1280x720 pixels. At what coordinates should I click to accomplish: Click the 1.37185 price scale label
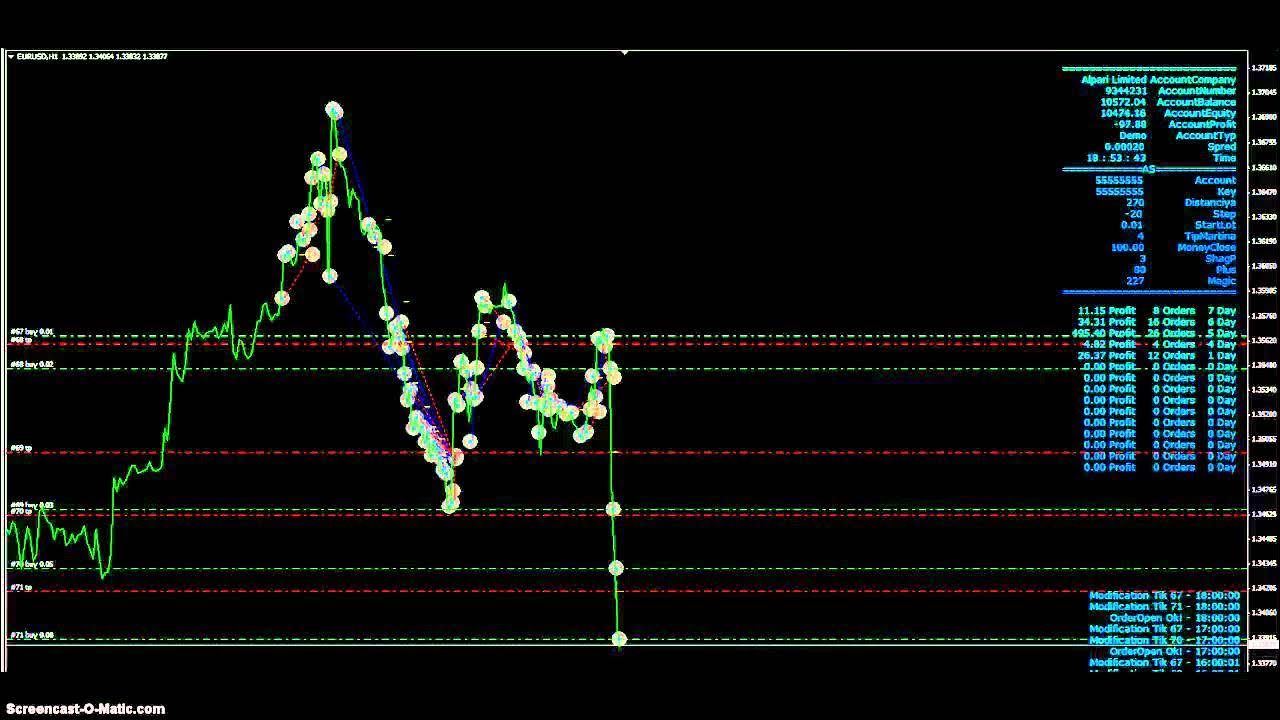tap(1265, 68)
